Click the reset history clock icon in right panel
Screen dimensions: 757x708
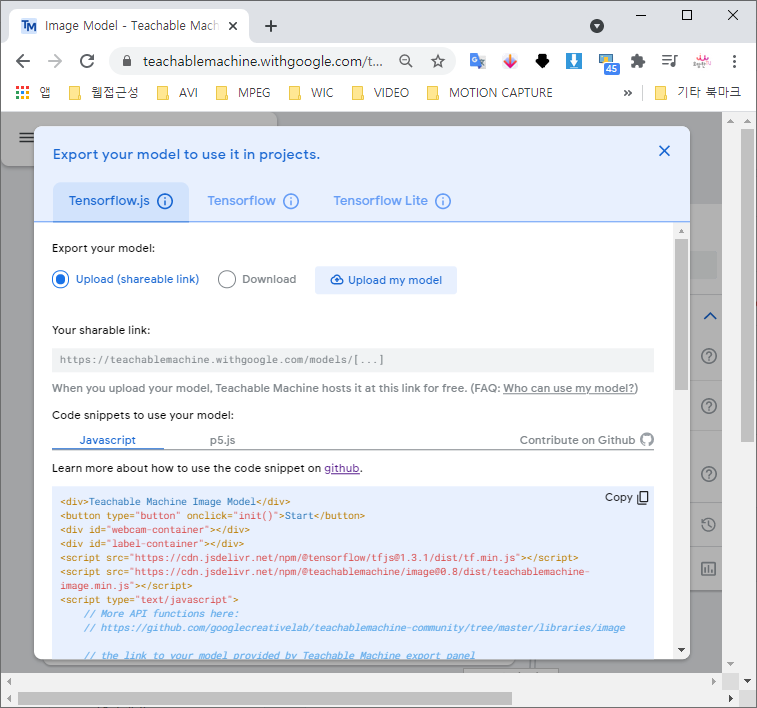(x=708, y=525)
